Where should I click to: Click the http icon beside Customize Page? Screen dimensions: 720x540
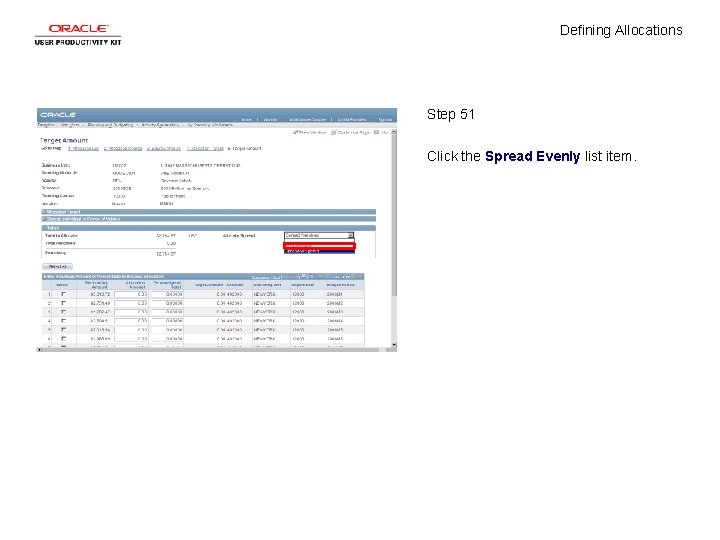381,132
